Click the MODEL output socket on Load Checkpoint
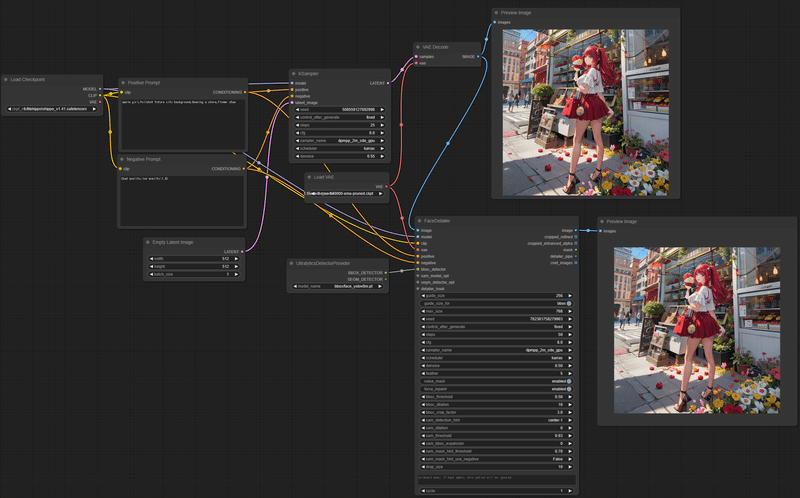 point(100,89)
